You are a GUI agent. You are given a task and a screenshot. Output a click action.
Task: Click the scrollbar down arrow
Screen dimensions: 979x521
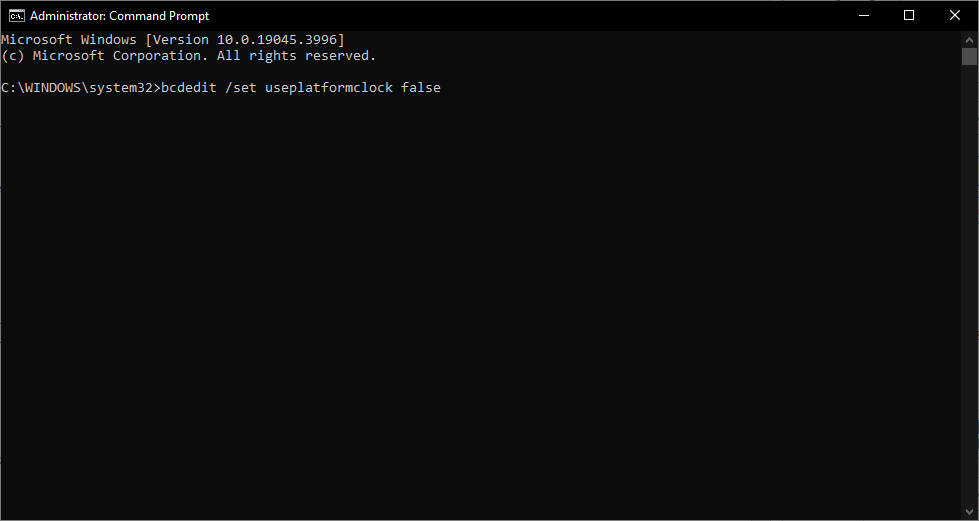pyautogui.click(x=969, y=512)
